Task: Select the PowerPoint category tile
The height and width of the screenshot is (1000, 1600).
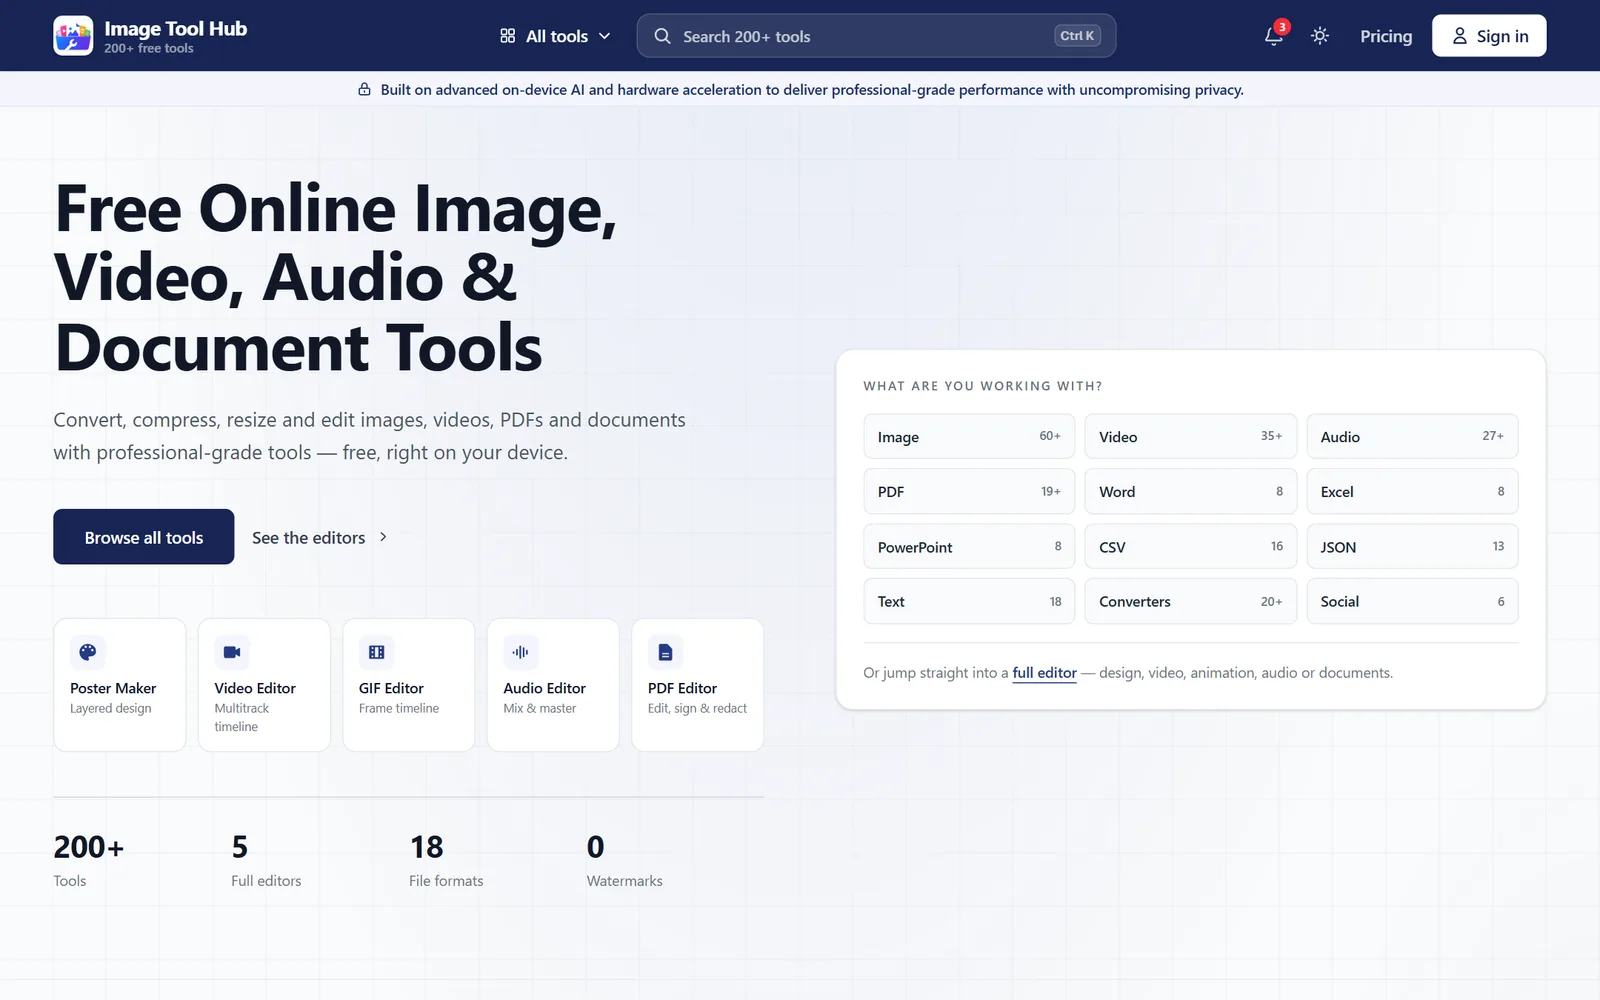Action: (x=969, y=546)
